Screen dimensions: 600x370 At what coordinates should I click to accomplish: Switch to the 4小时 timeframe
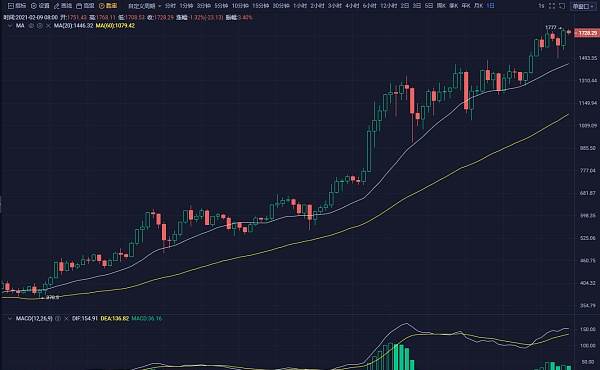coord(351,6)
